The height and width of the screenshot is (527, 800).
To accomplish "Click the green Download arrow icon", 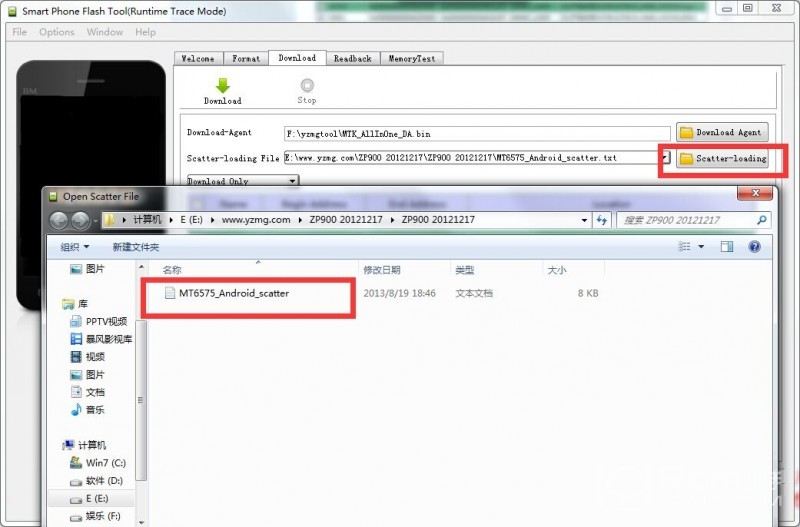I will pos(222,85).
